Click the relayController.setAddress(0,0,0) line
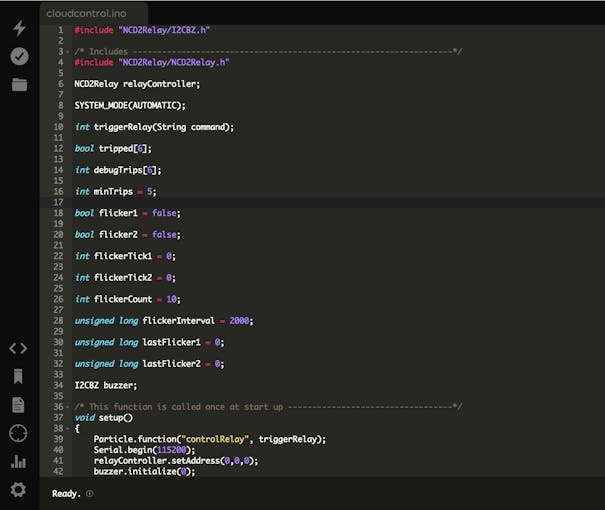 coord(176,461)
